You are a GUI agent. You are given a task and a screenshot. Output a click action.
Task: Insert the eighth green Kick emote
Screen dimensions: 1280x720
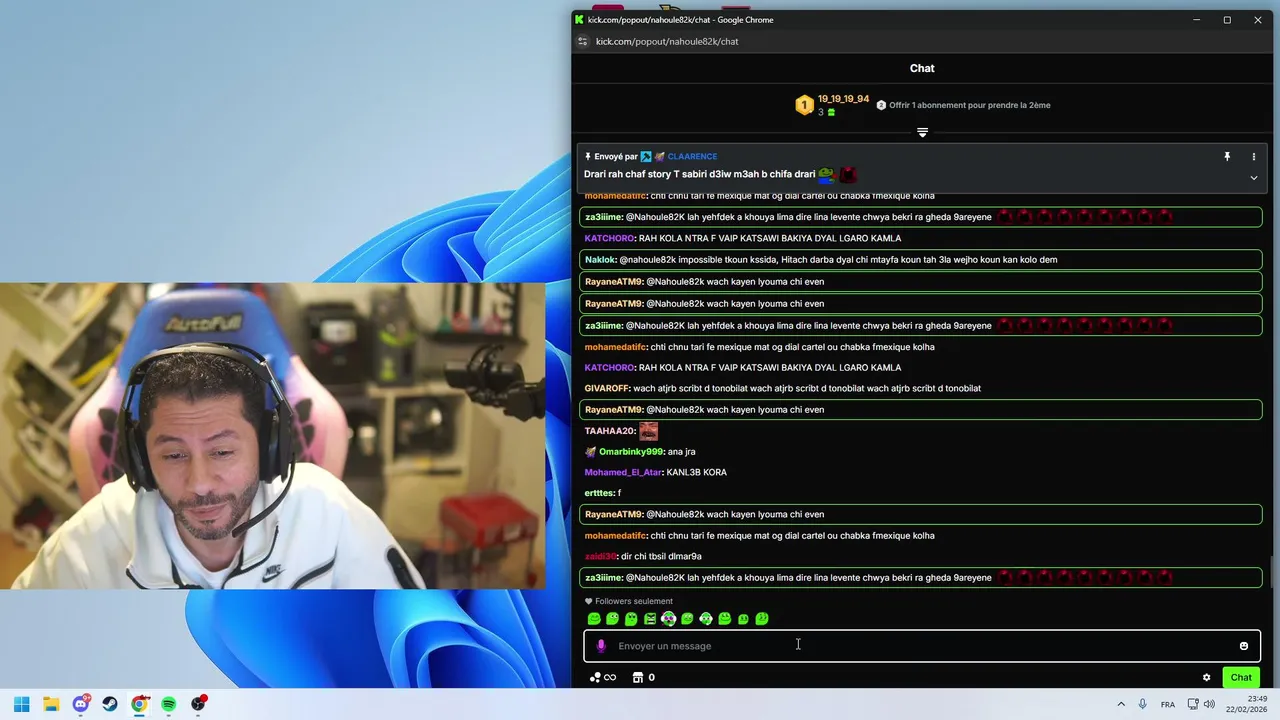pos(725,619)
